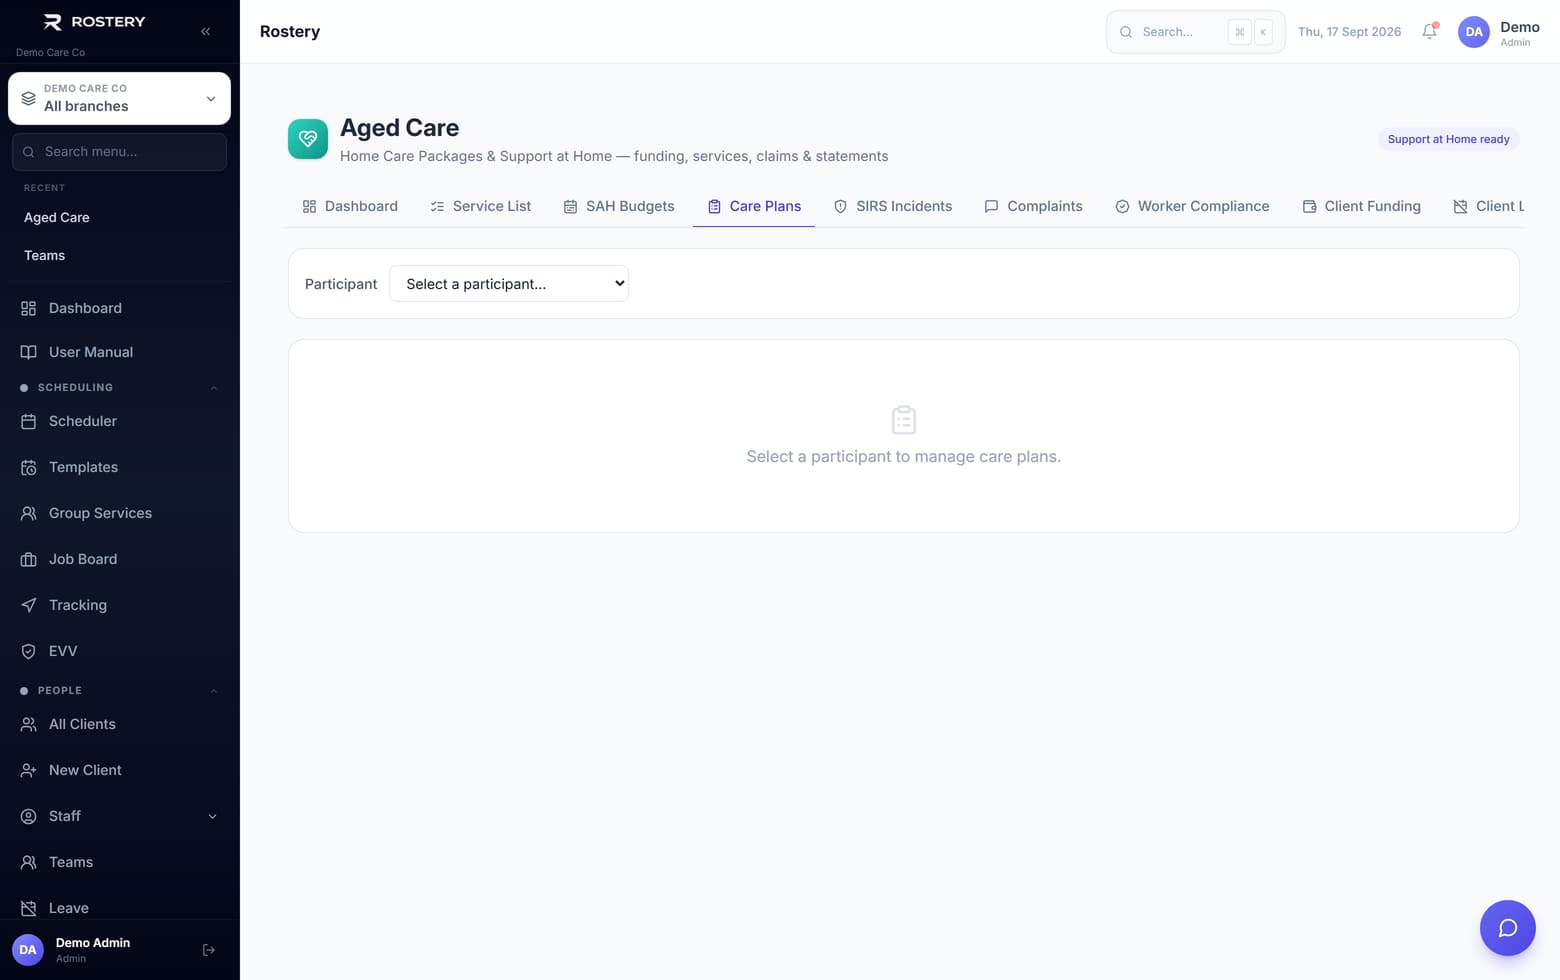The height and width of the screenshot is (980, 1560).
Task: Select the Care Plans tab
Action: click(x=754, y=206)
